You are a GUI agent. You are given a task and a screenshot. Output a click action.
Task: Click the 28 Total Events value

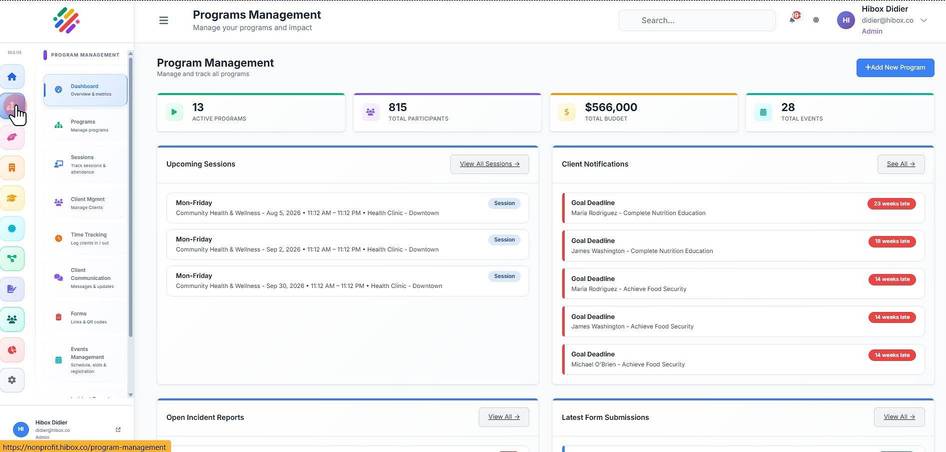click(788, 107)
